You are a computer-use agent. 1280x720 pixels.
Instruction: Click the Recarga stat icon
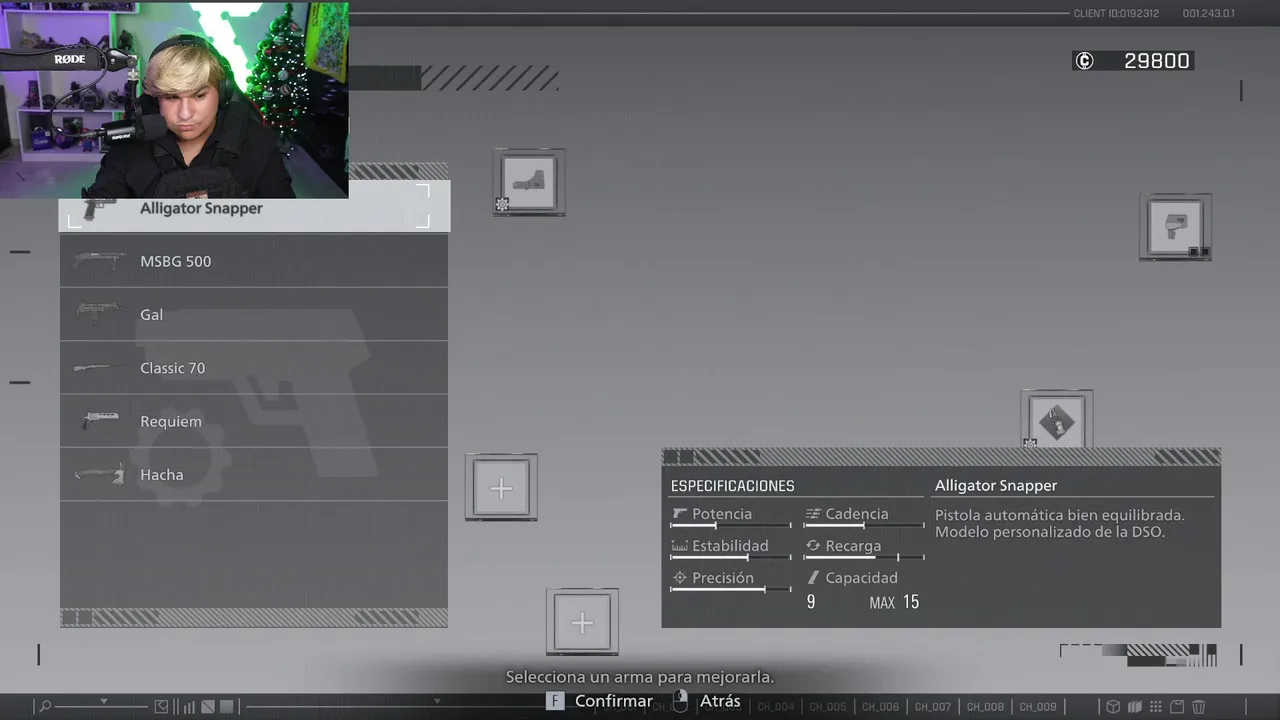click(813, 546)
